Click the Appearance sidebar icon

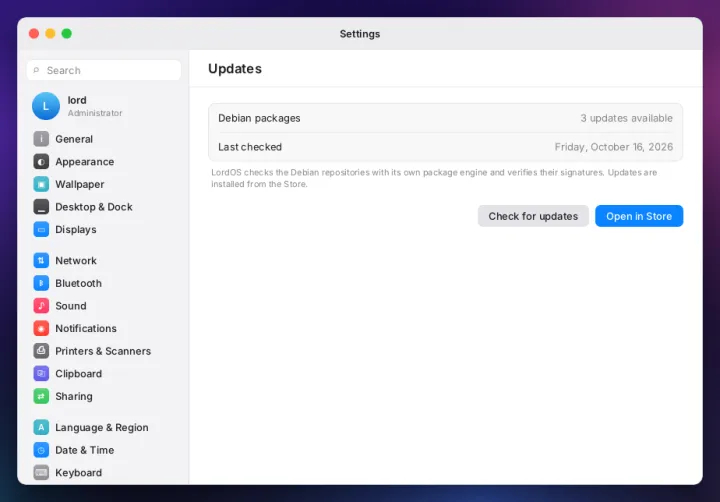tap(41, 162)
